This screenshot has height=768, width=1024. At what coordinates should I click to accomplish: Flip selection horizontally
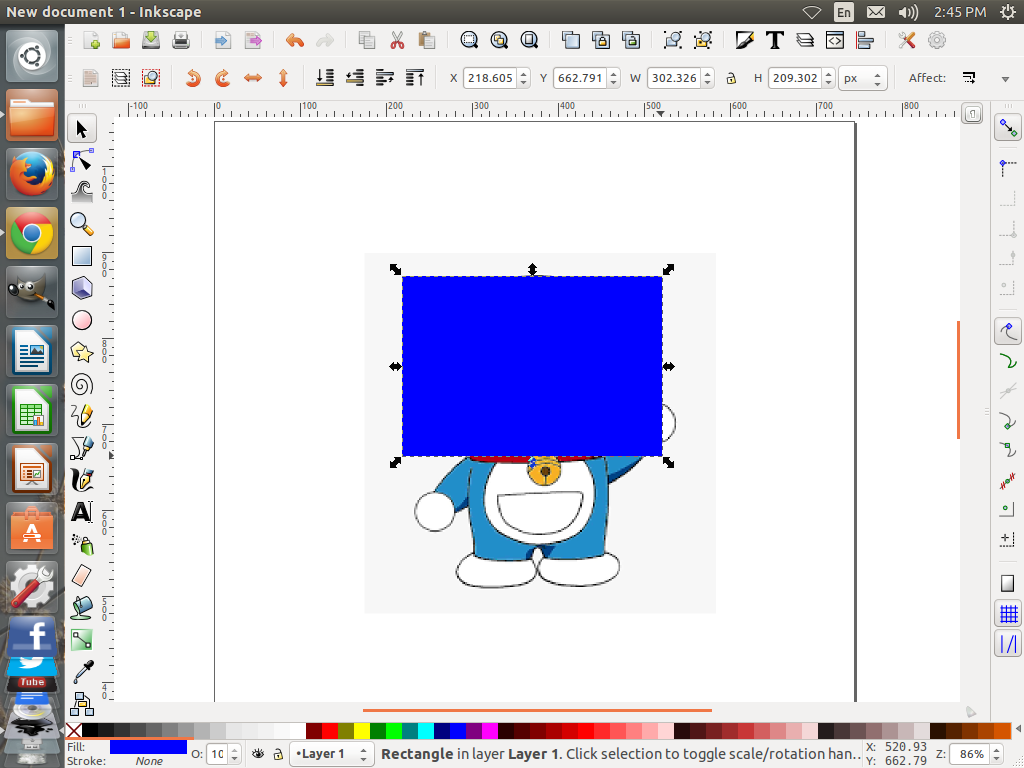[x=253, y=78]
